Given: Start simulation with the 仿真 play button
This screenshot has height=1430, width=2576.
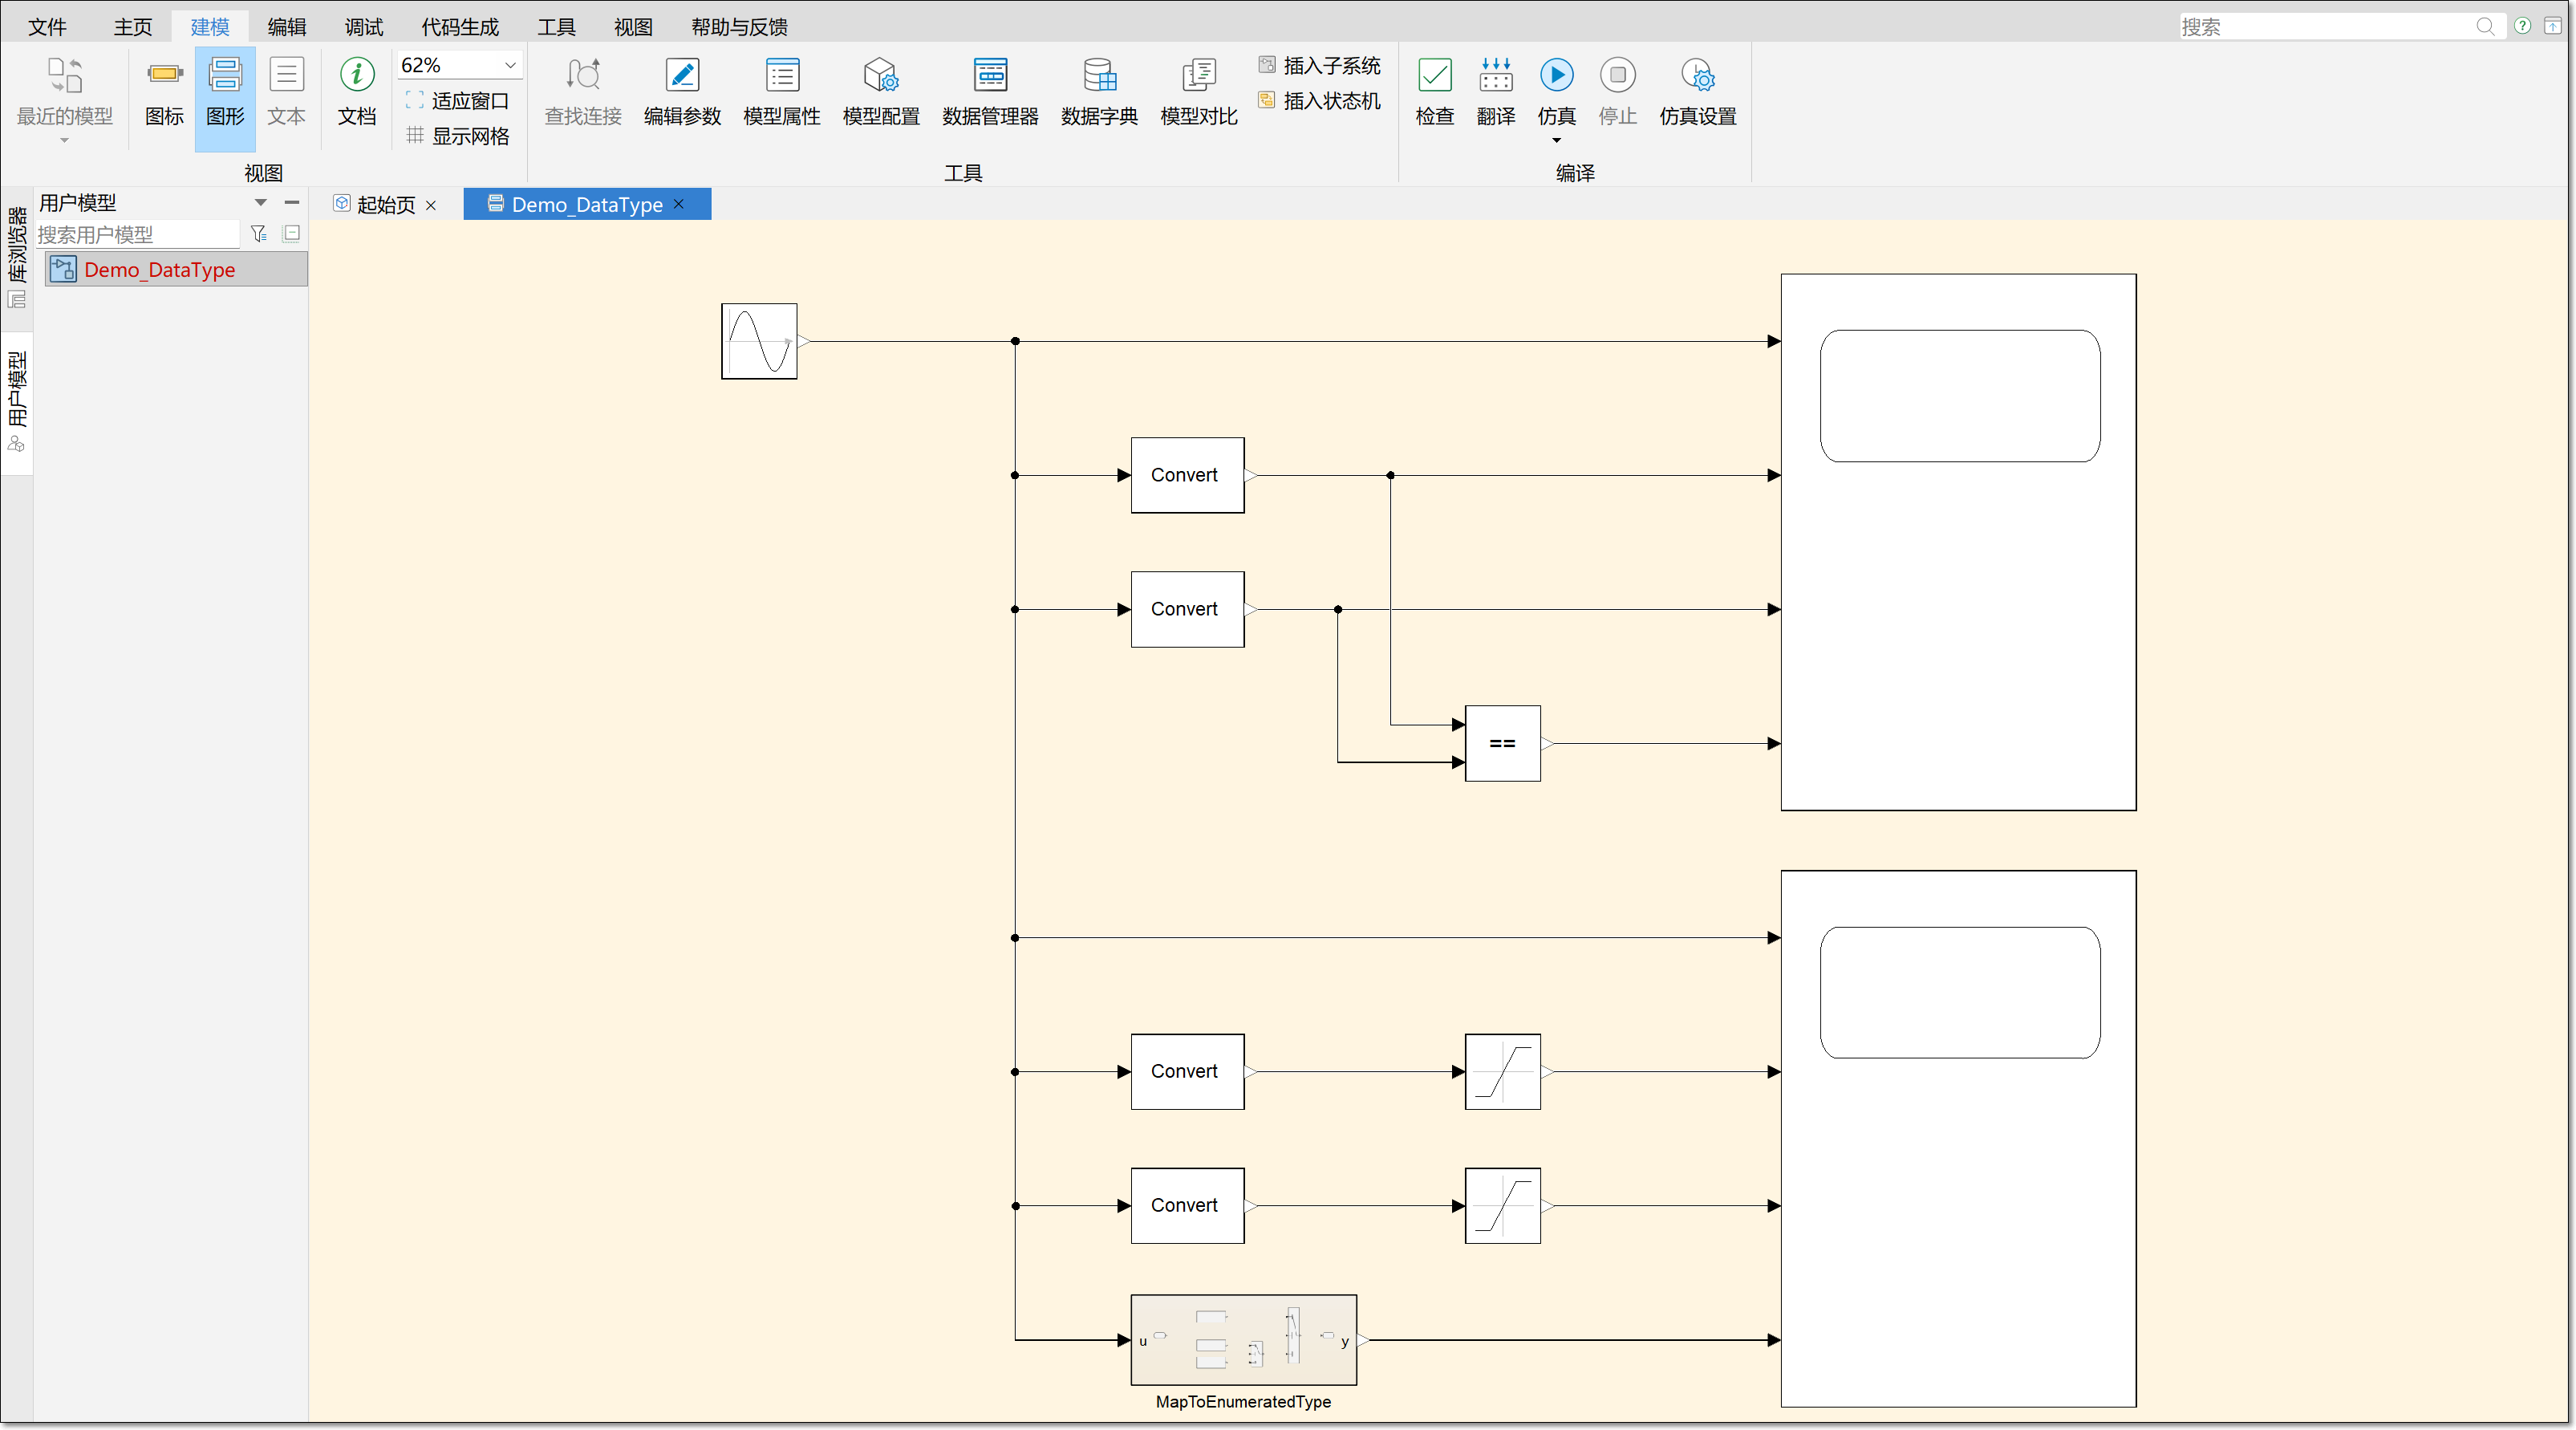Looking at the screenshot, I should coord(1556,75).
